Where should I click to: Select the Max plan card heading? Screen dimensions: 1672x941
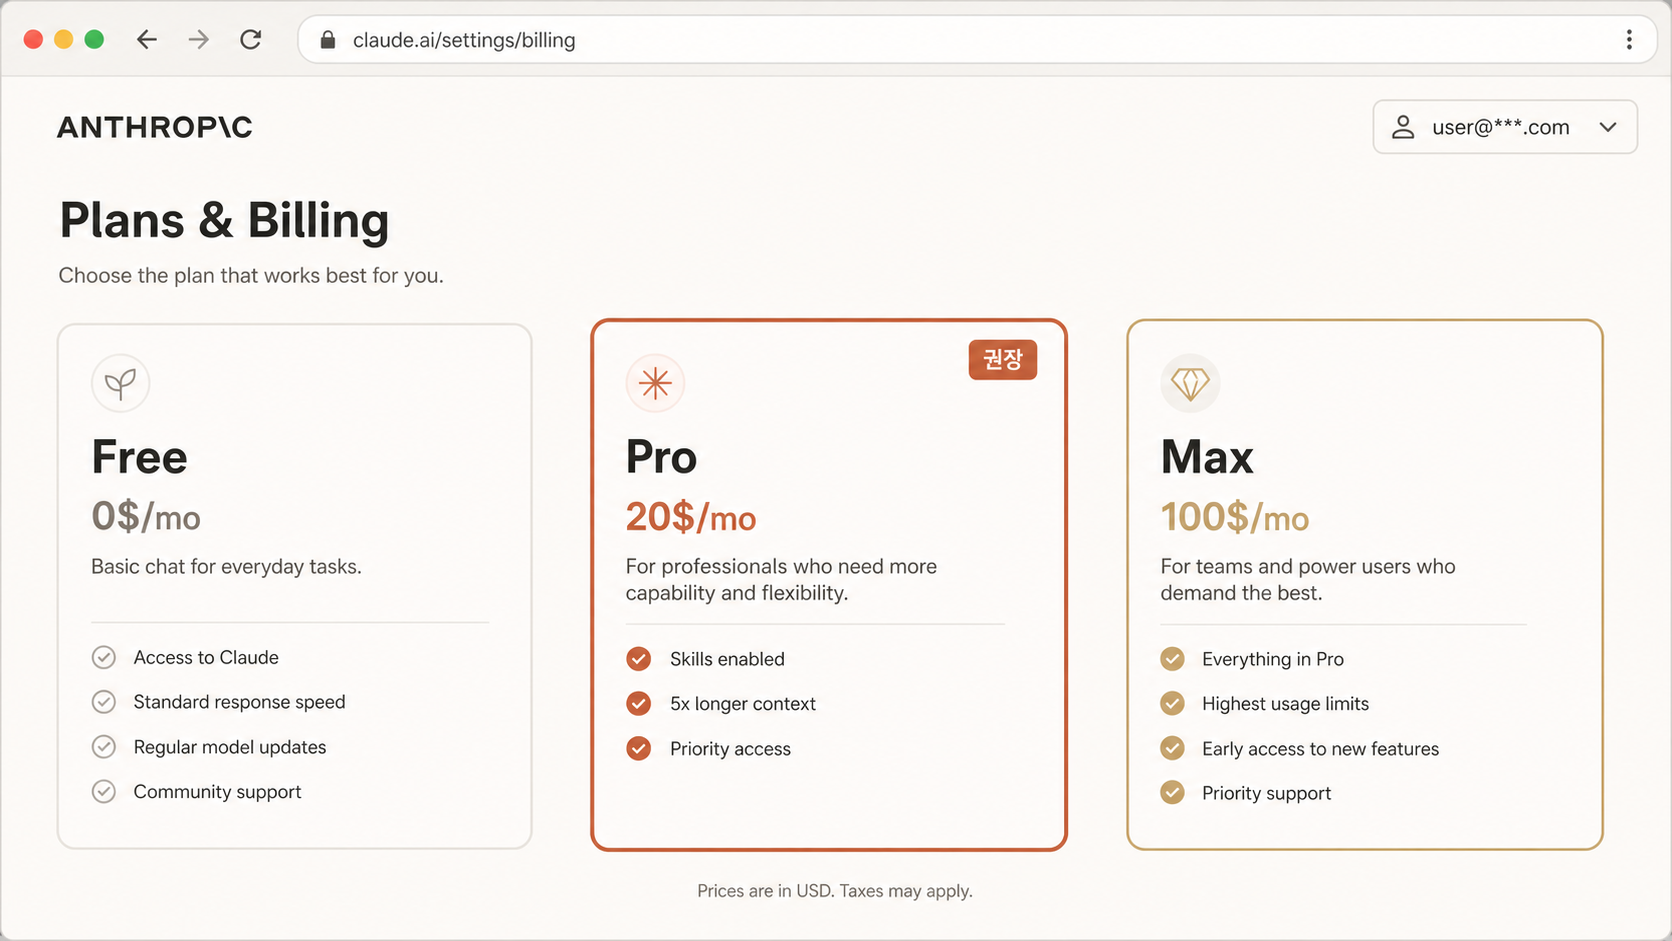click(x=1207, y=457)
